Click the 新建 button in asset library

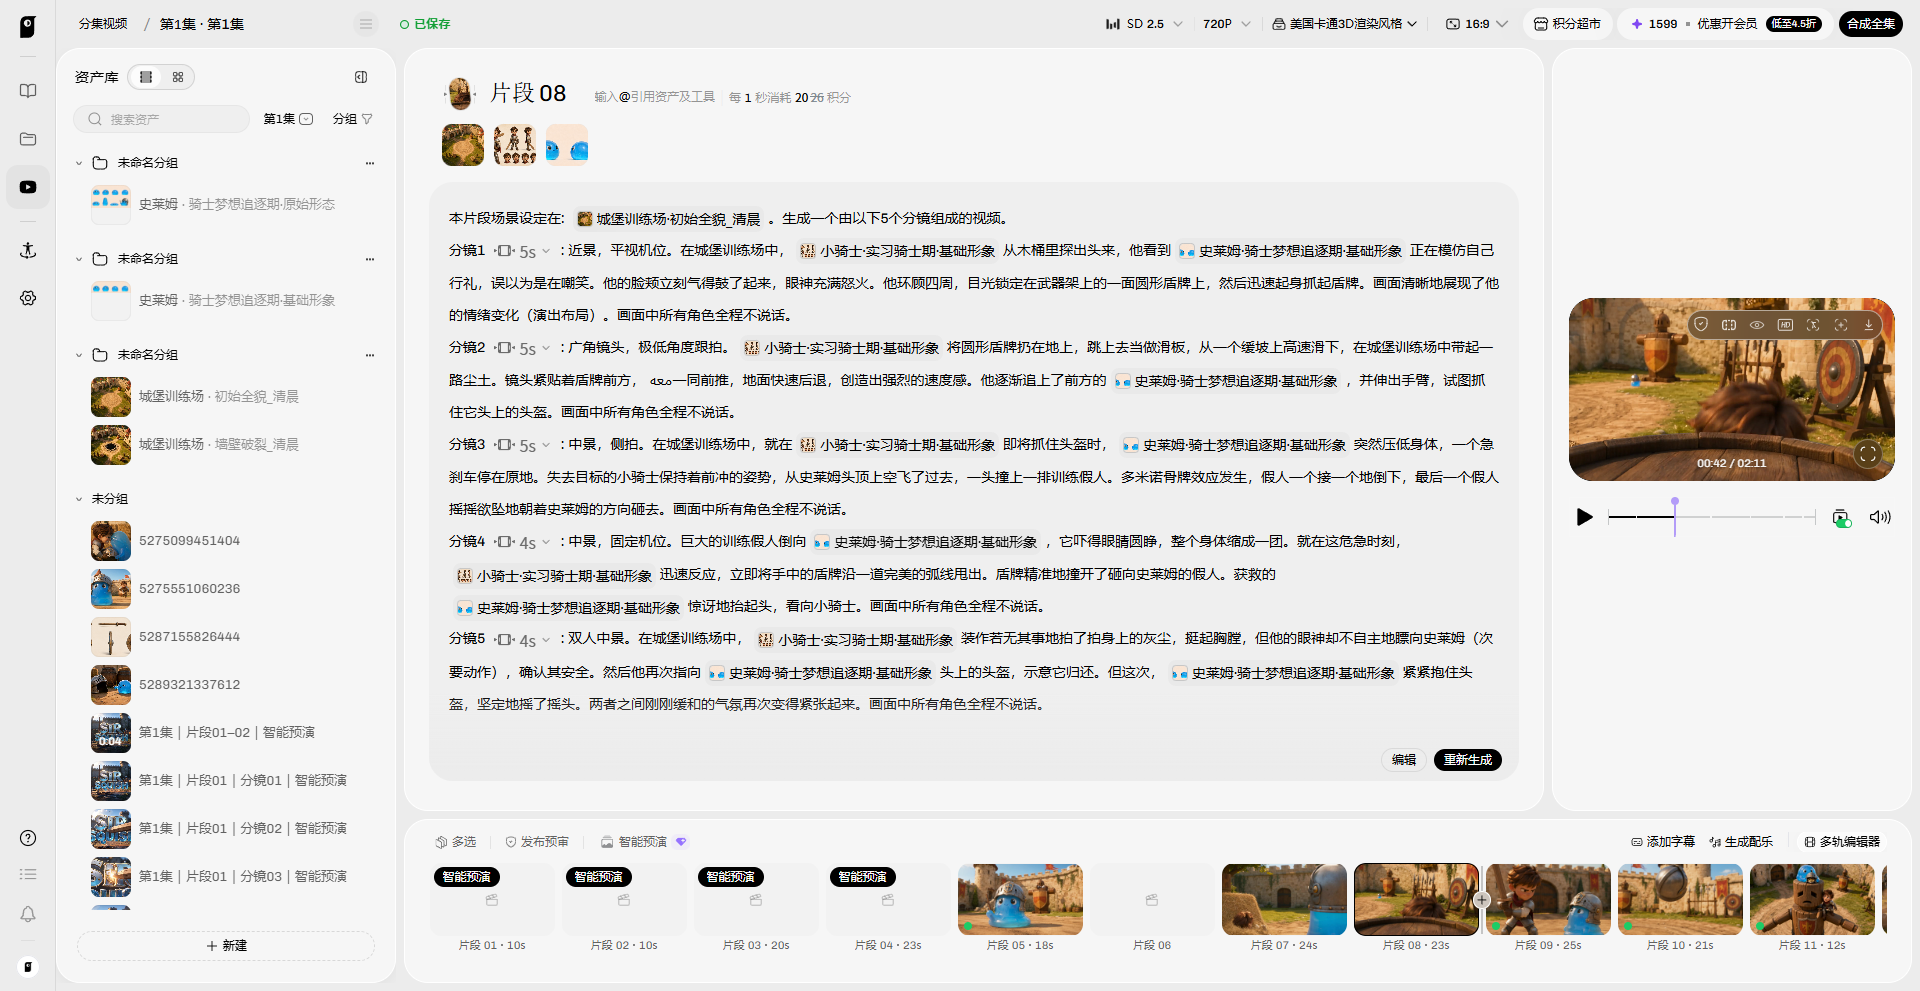(x=226, y=946)
